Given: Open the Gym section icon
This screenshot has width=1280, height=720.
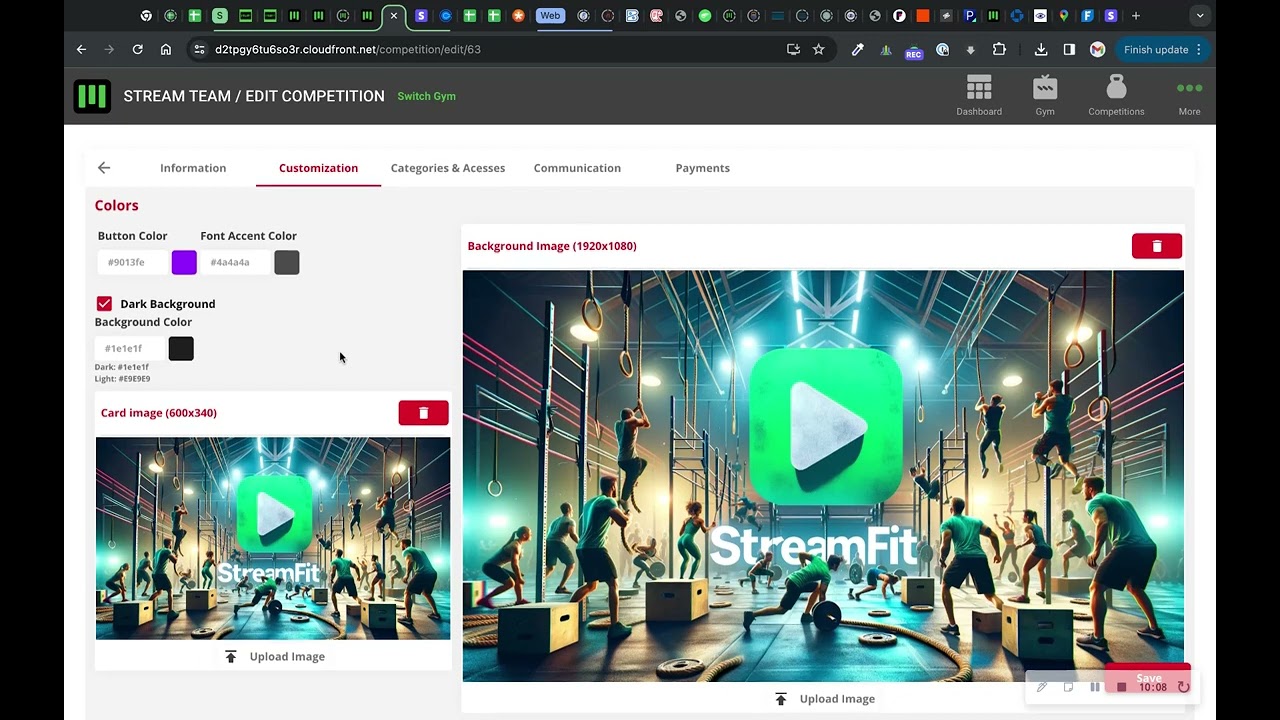Looking at the screenshot, I should (1045, 88).
